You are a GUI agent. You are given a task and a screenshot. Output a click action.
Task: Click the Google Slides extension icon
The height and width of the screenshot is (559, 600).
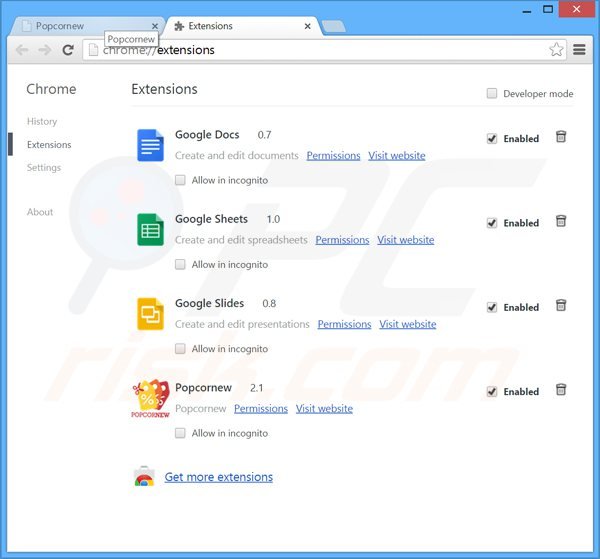click(150, 314)
